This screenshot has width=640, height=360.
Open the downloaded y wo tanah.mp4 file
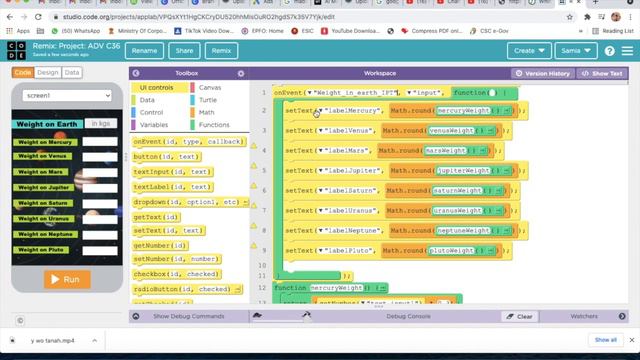(52, 340)
